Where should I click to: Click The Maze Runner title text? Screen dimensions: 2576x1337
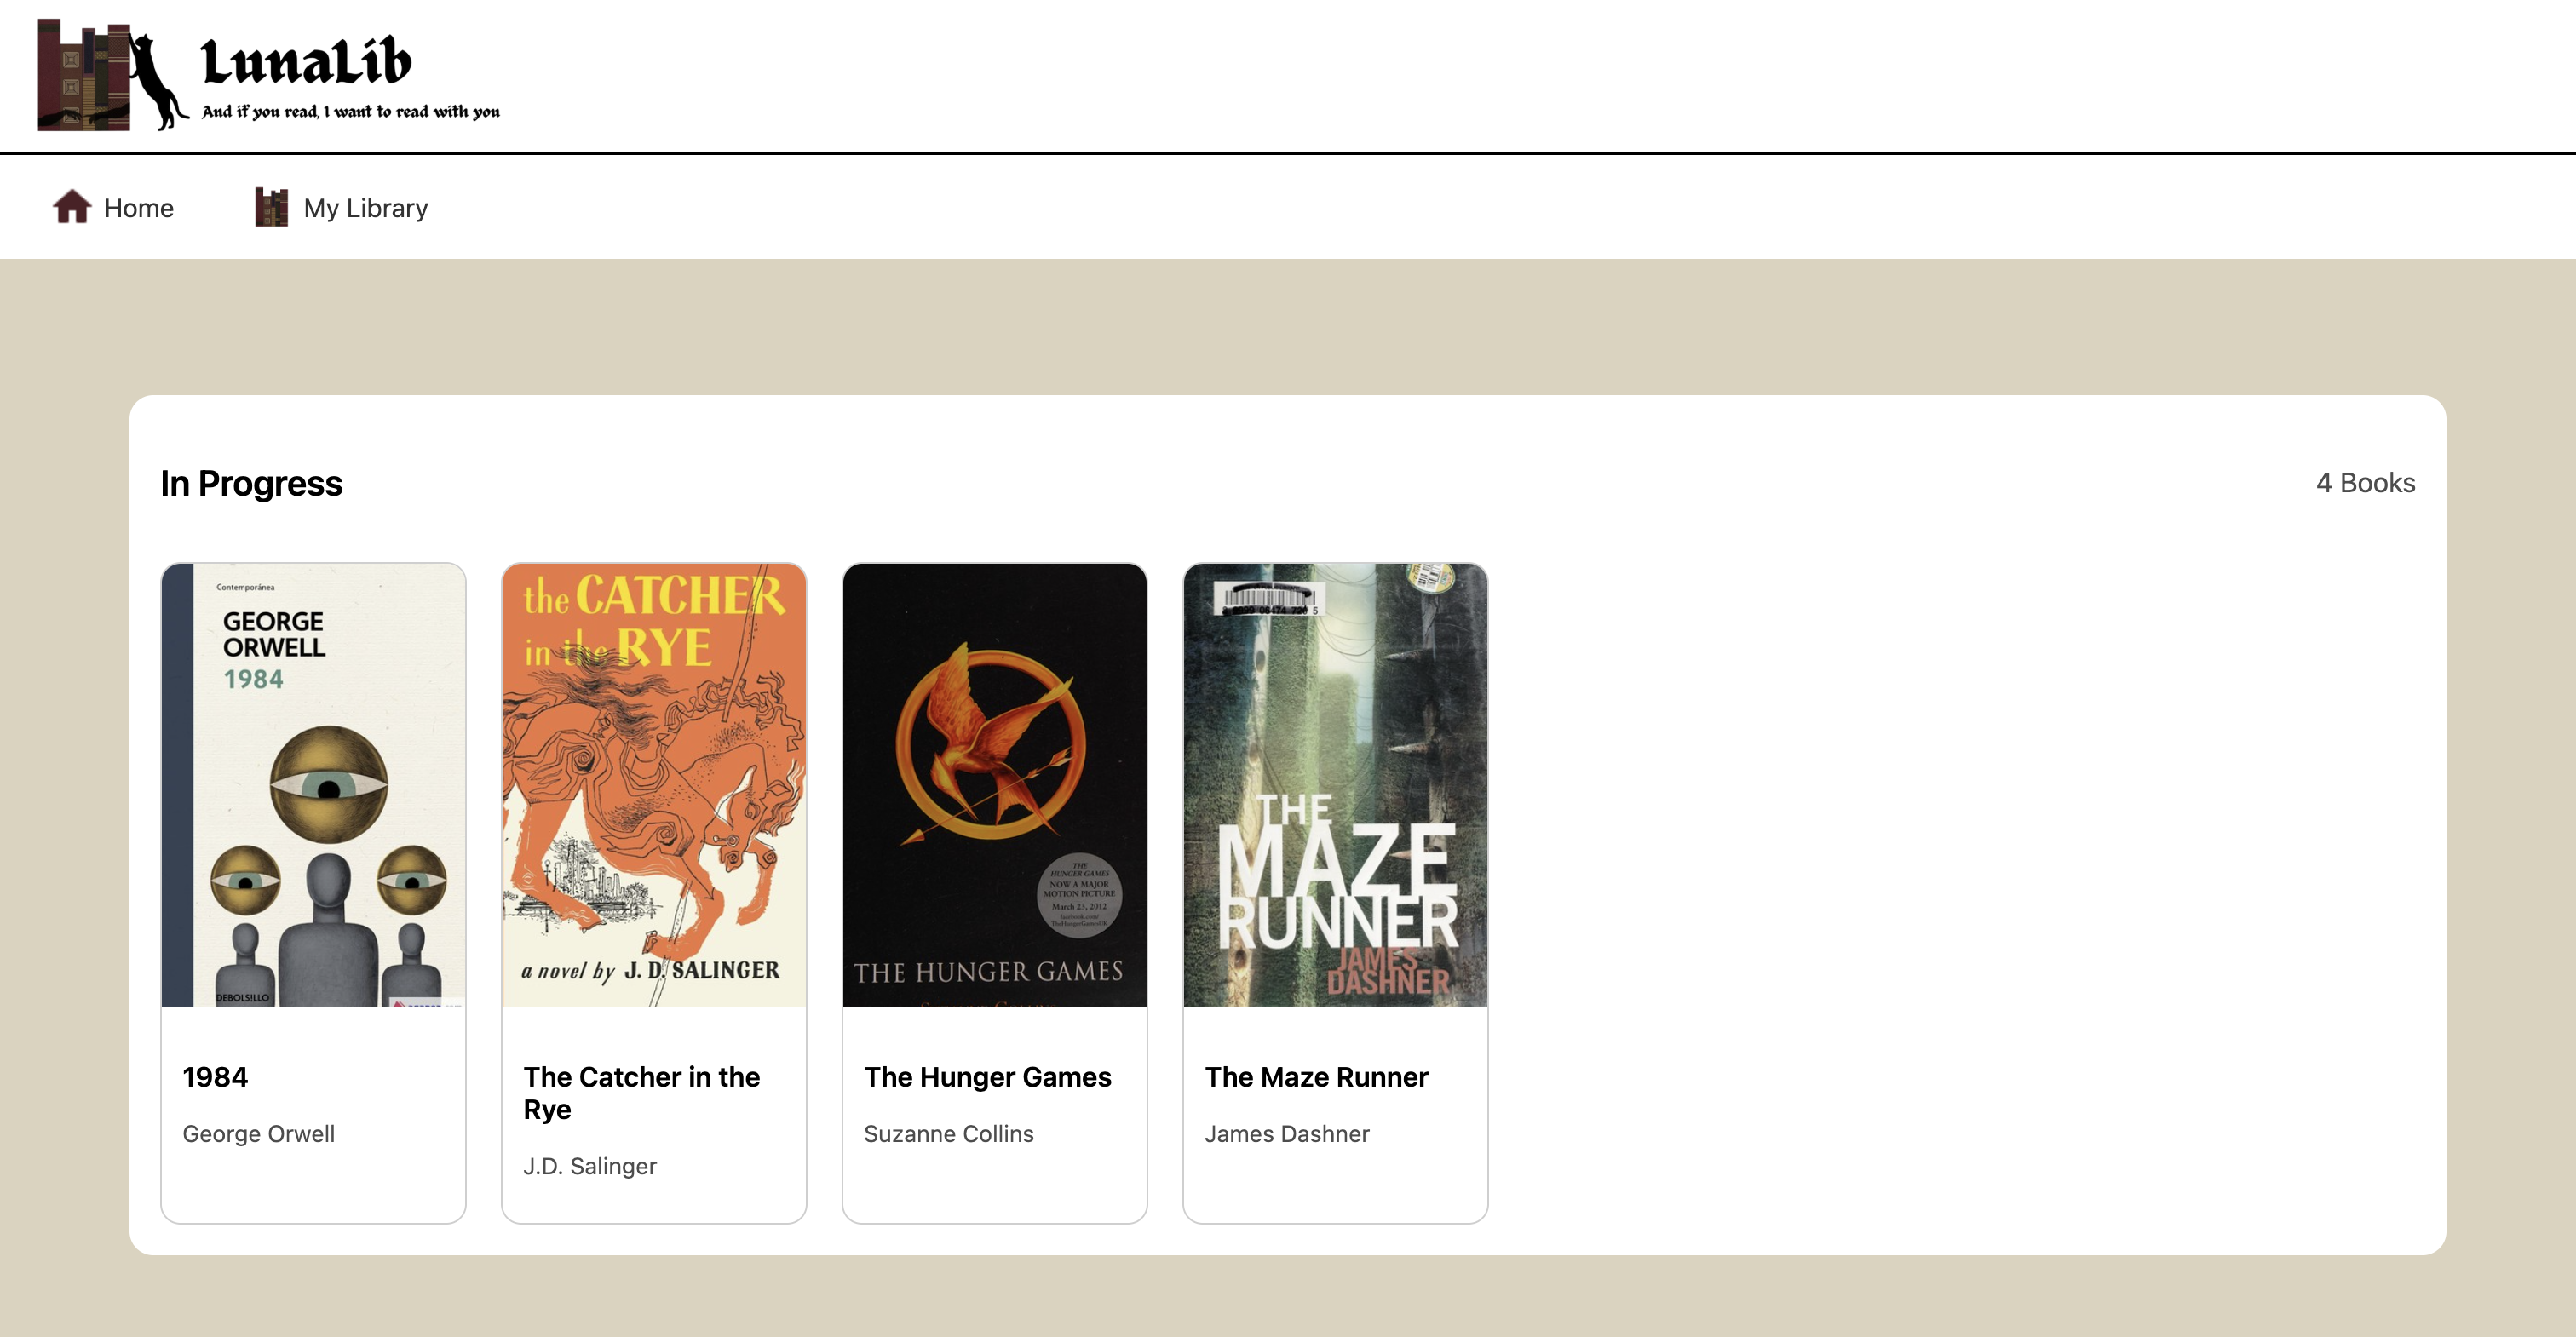1316,1077
